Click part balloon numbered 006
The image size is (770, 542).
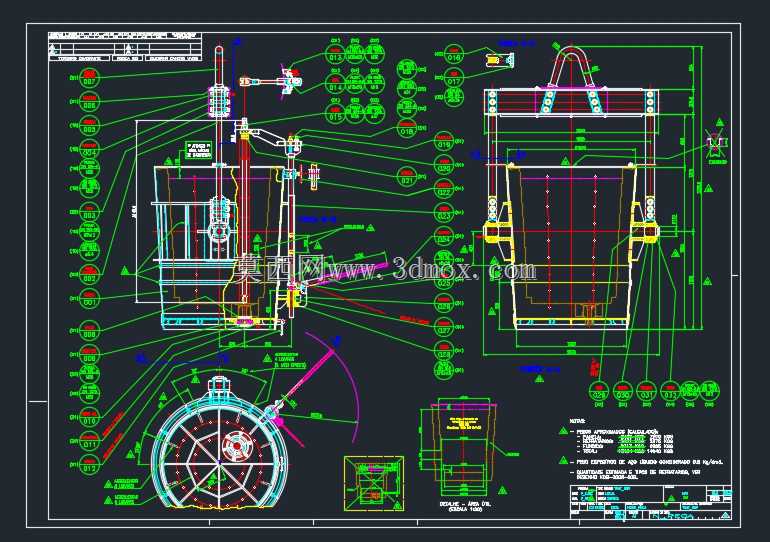click(x=89, y=103)
